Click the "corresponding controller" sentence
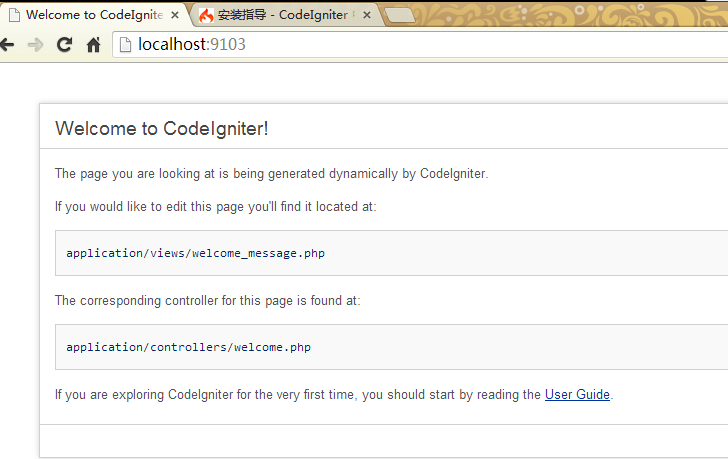Screen dimensions: 728x459 207,300
